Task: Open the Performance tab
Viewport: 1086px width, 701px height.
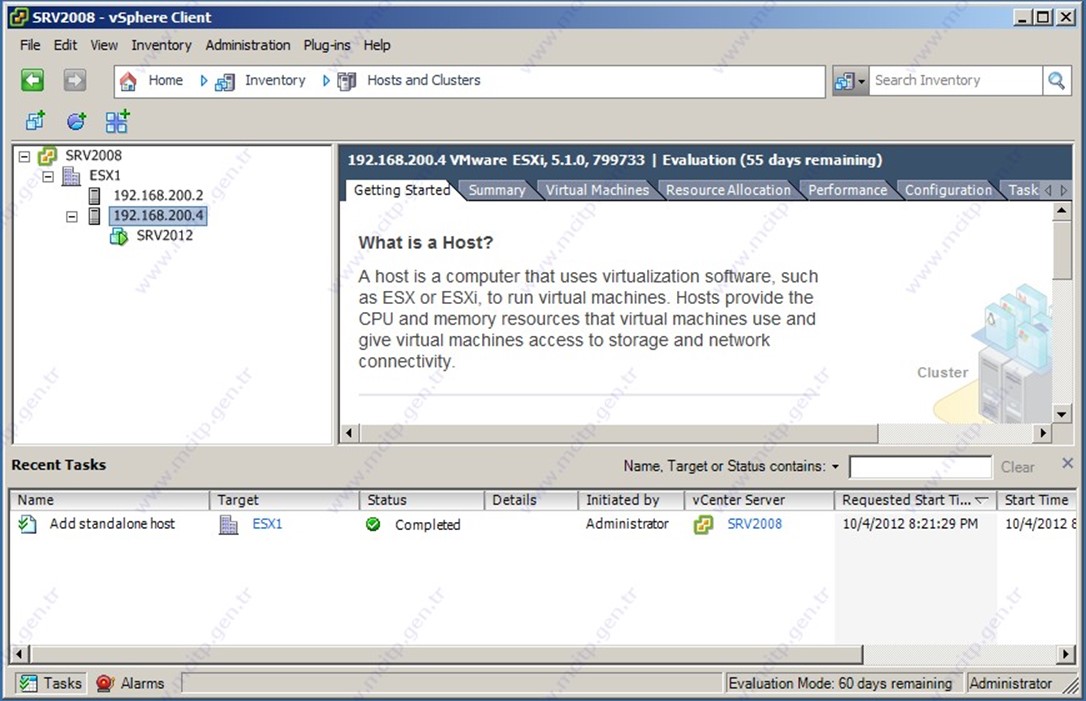Action: click(x=847, y=190)
